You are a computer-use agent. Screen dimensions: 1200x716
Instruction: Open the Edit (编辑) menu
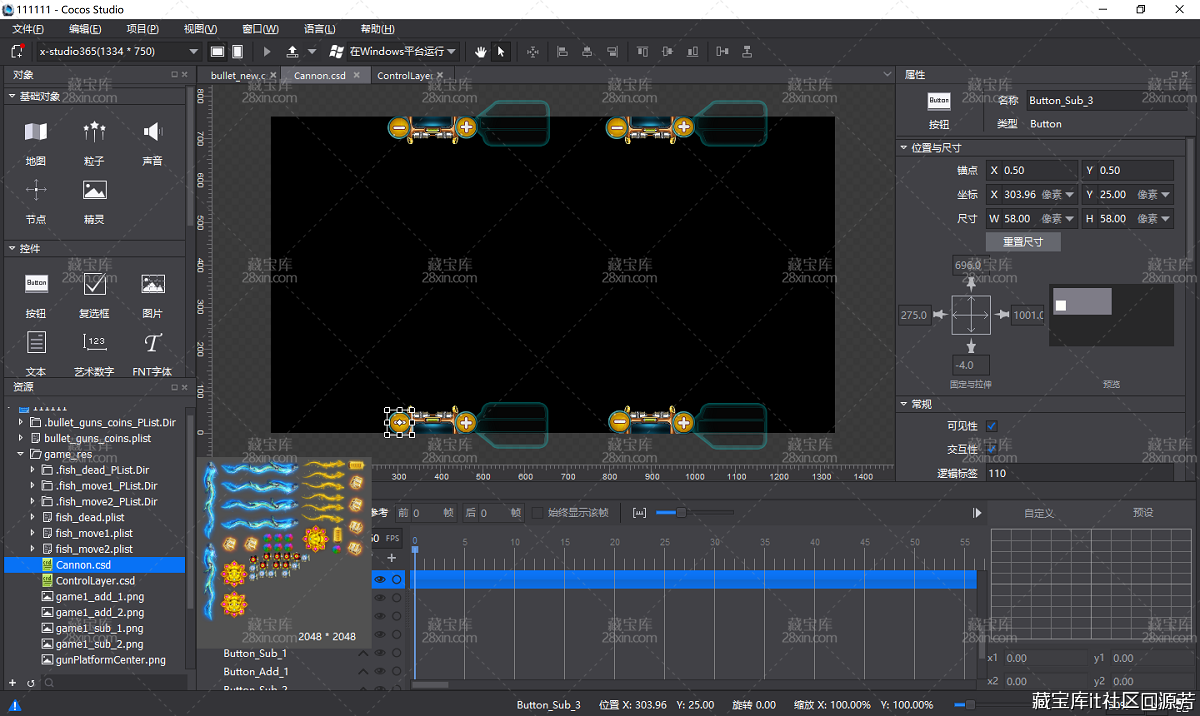coord(85,29)
